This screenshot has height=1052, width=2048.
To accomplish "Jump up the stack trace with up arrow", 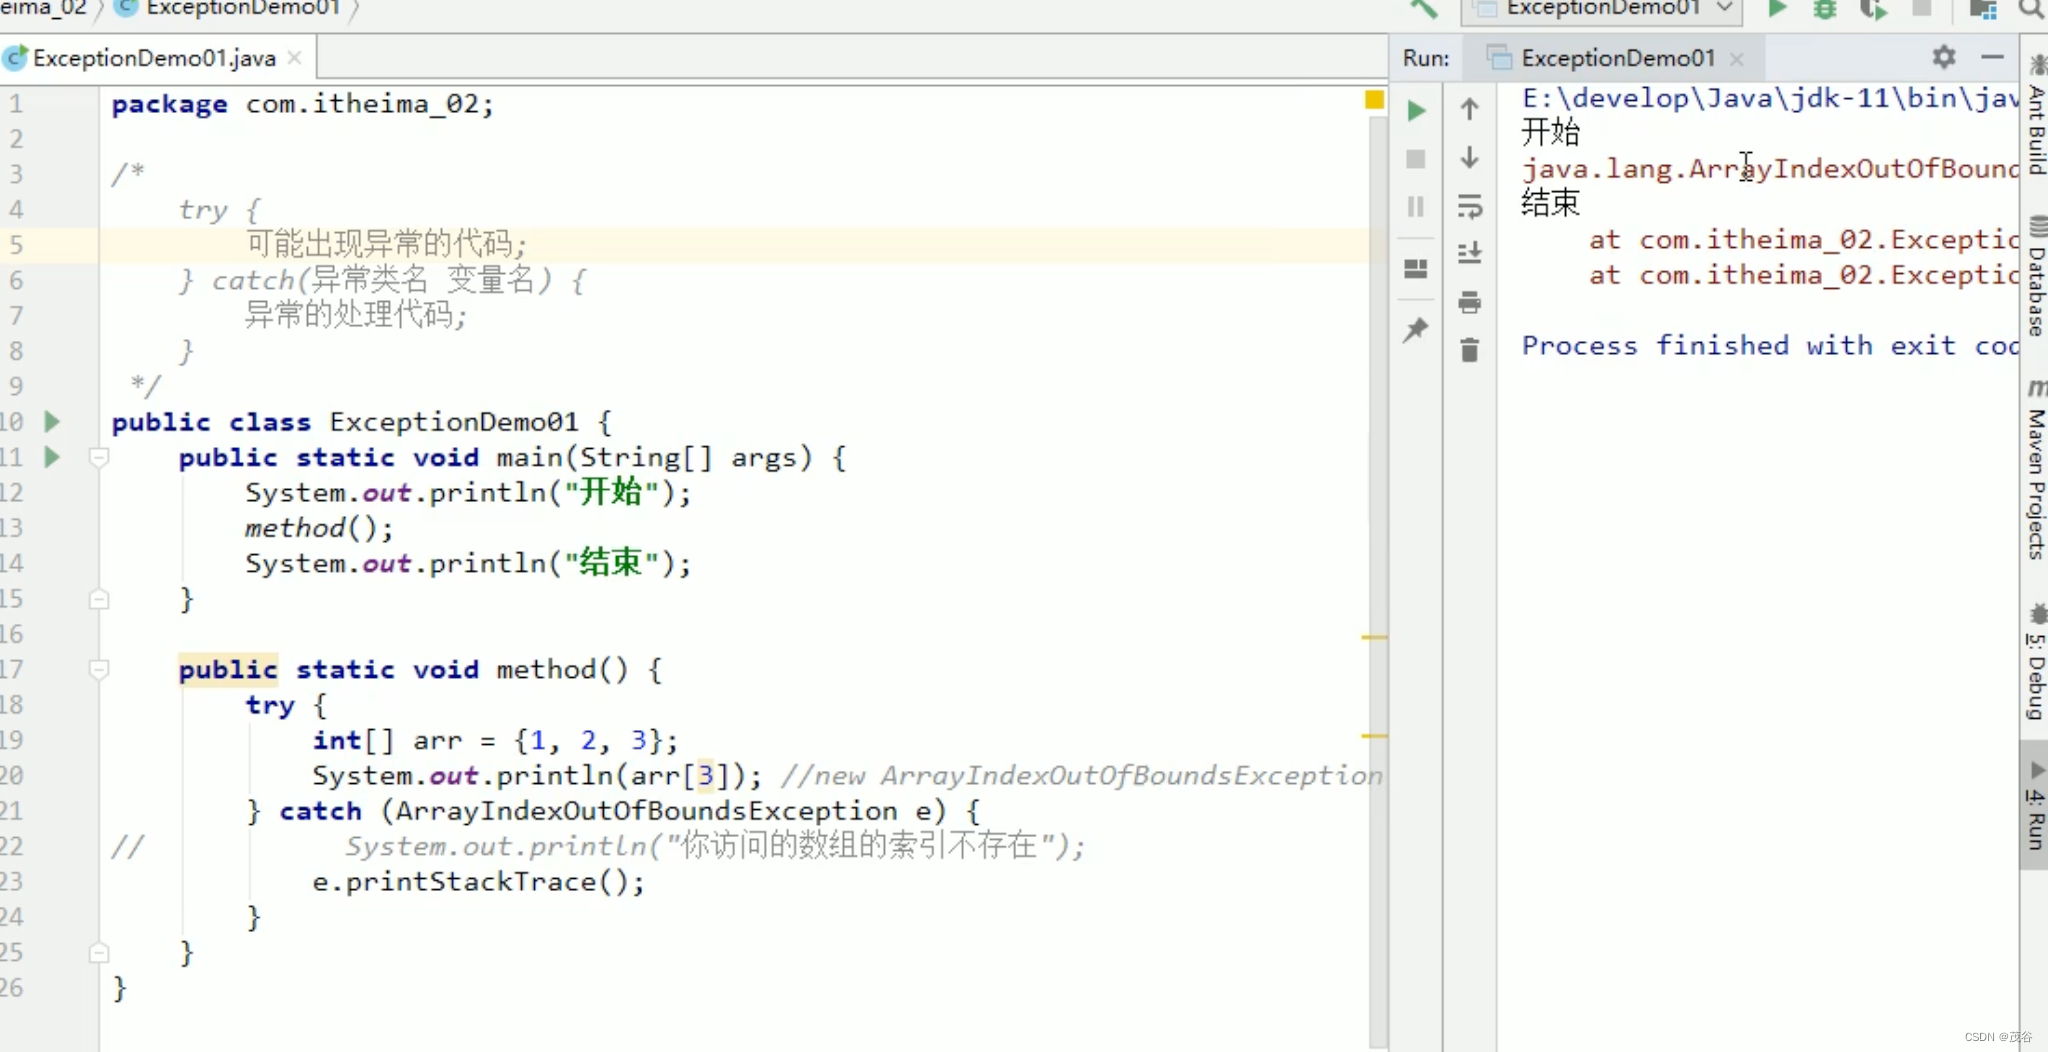I will pyautogui.click(x=1469, y=108).
